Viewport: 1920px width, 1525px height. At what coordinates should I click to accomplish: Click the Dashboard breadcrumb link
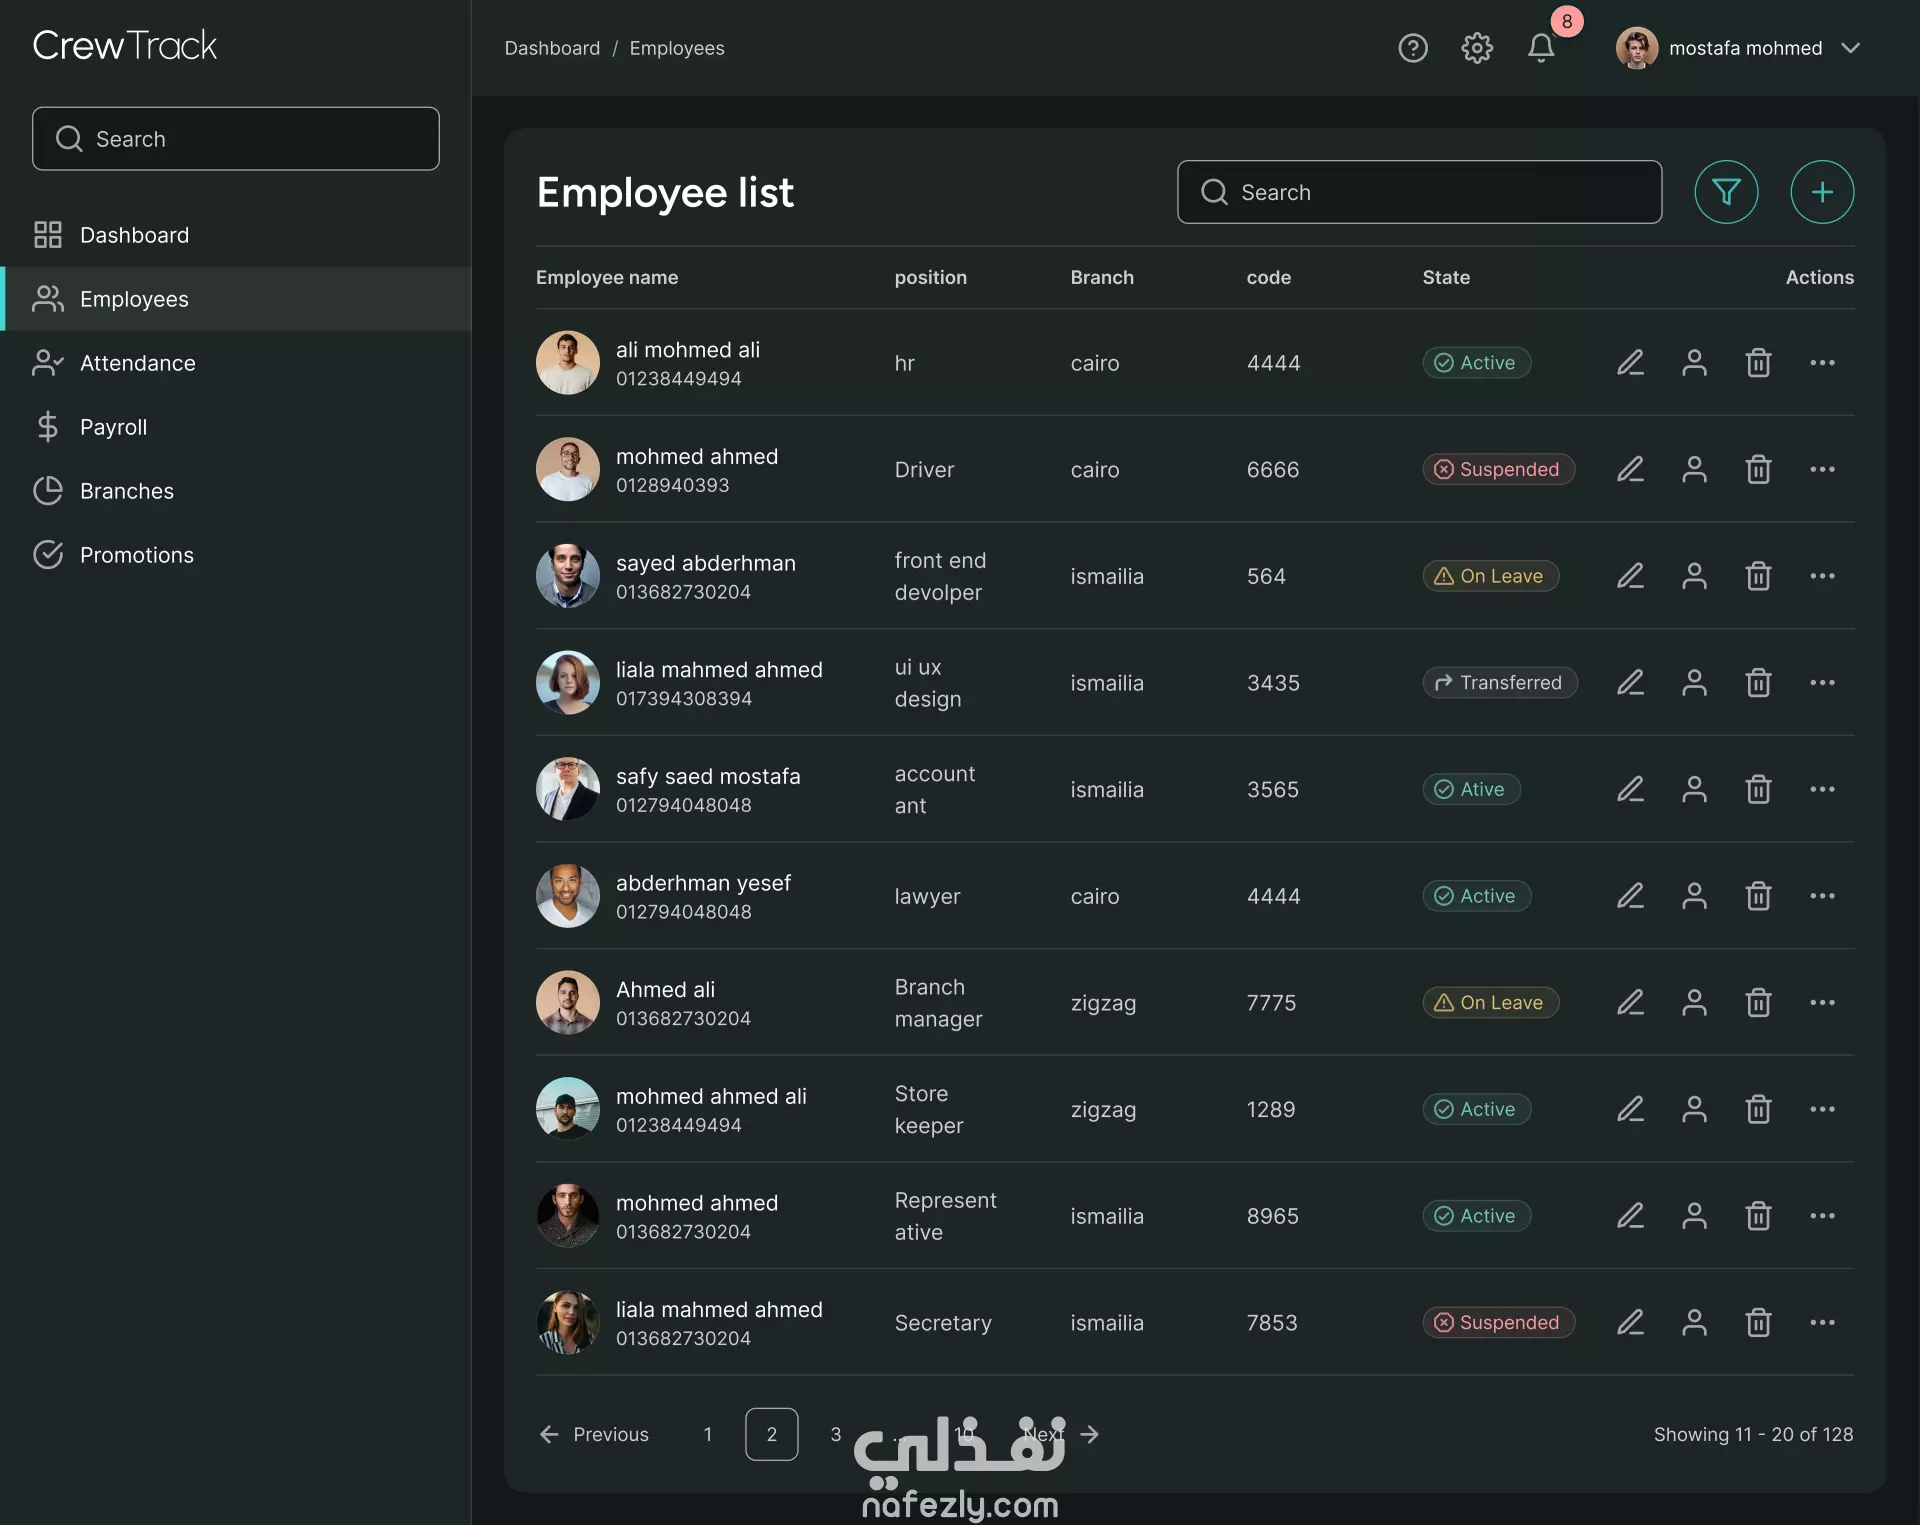point(552,48)
